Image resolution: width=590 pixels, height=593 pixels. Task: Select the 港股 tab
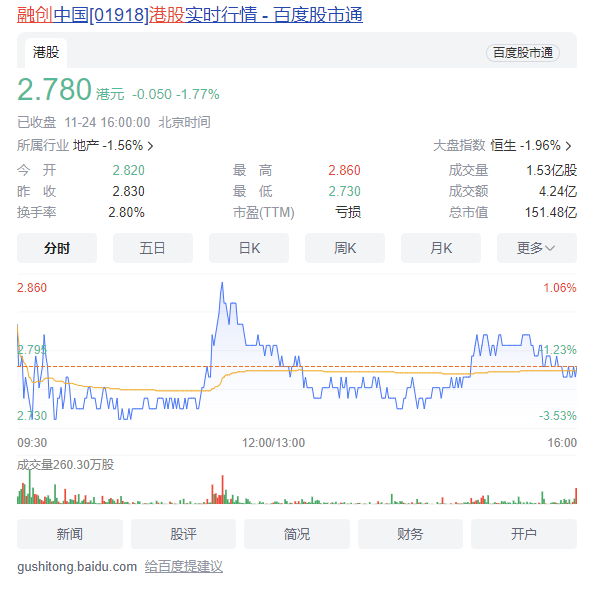pos(46,53)
